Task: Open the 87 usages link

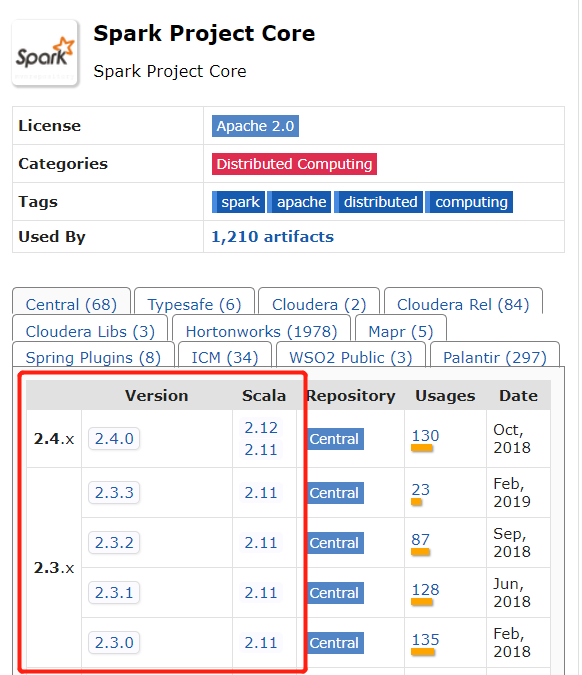Action: point(421,539)
